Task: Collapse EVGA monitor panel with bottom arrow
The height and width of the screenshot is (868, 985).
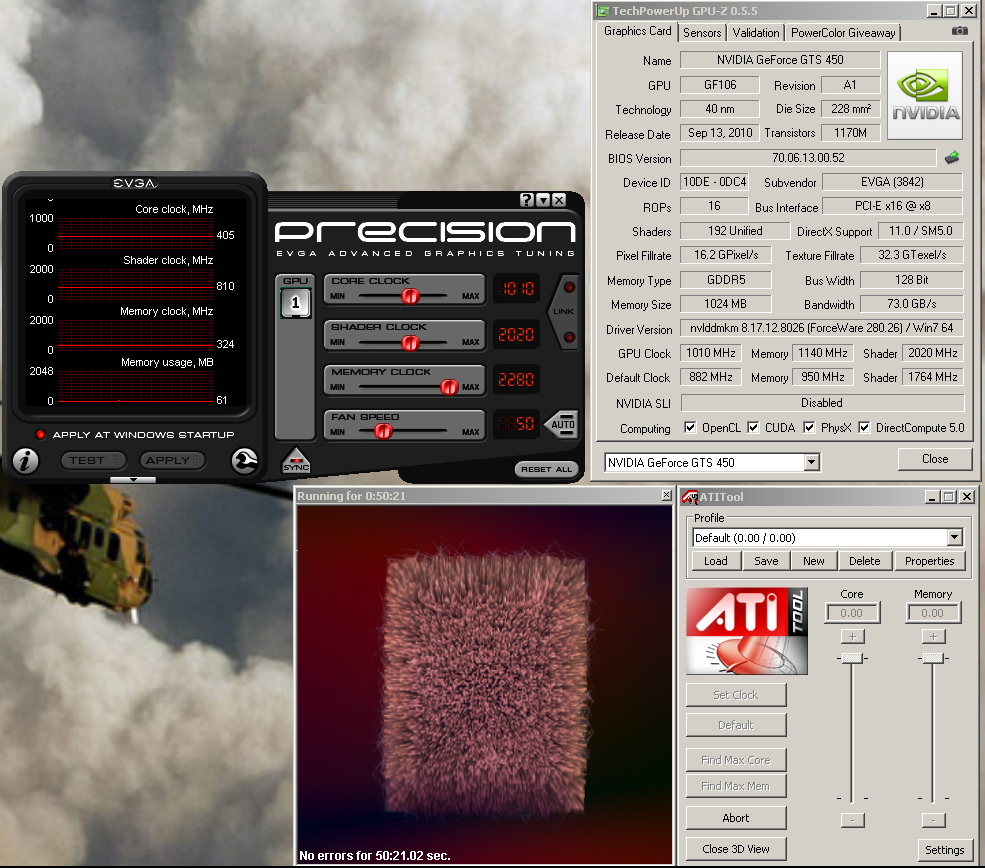Action: point(133,480)
